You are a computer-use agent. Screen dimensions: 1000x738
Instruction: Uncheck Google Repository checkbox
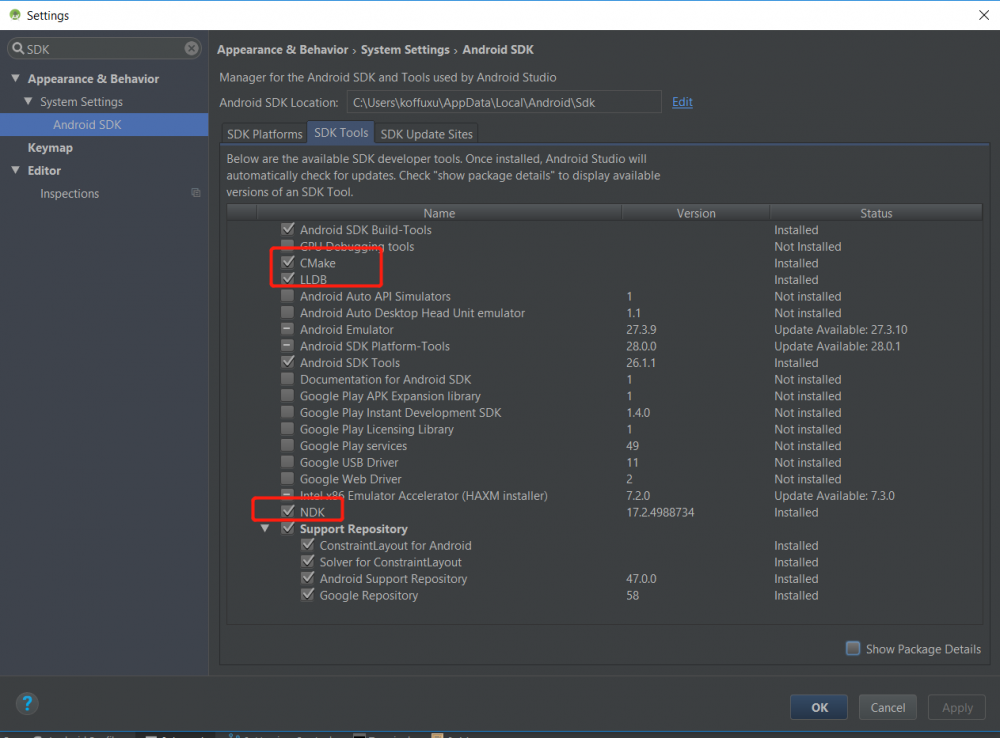307,594
